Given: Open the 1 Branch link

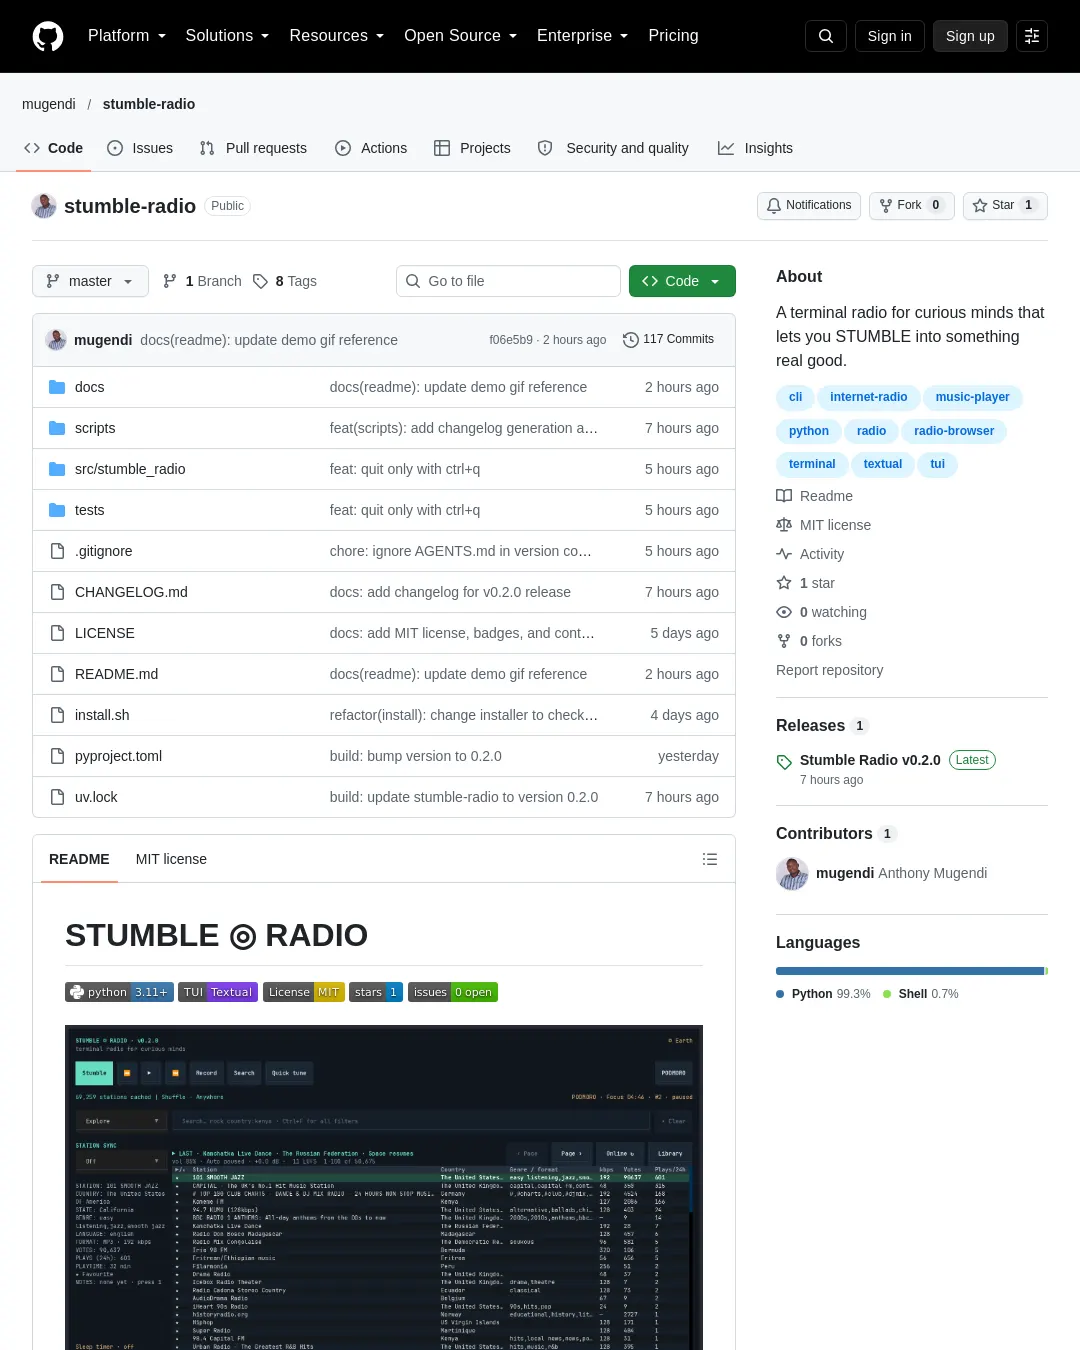Looking at the screenshot, I should 202,281.
